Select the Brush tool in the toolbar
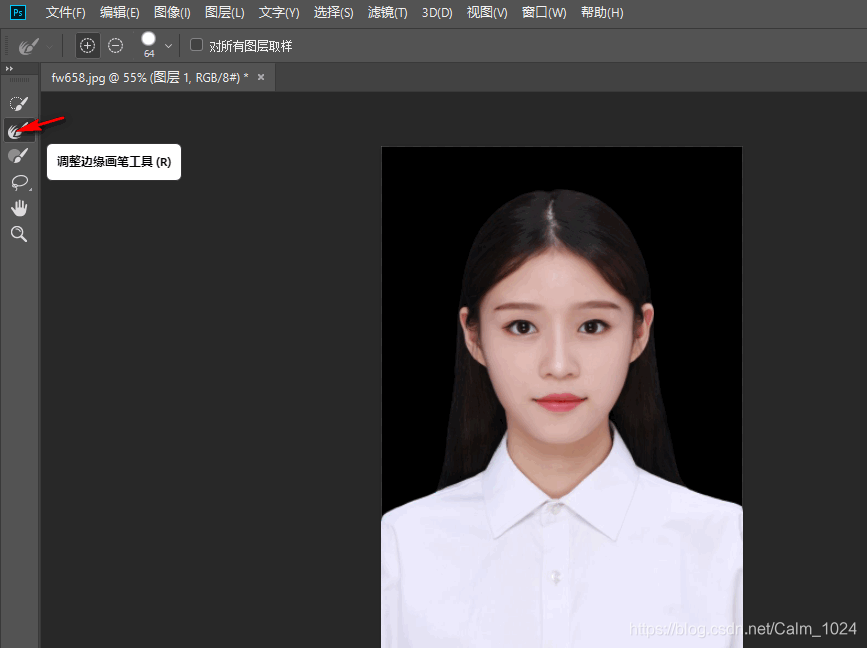Viewport: 867px width, 648px height. (x=18, y=156)
